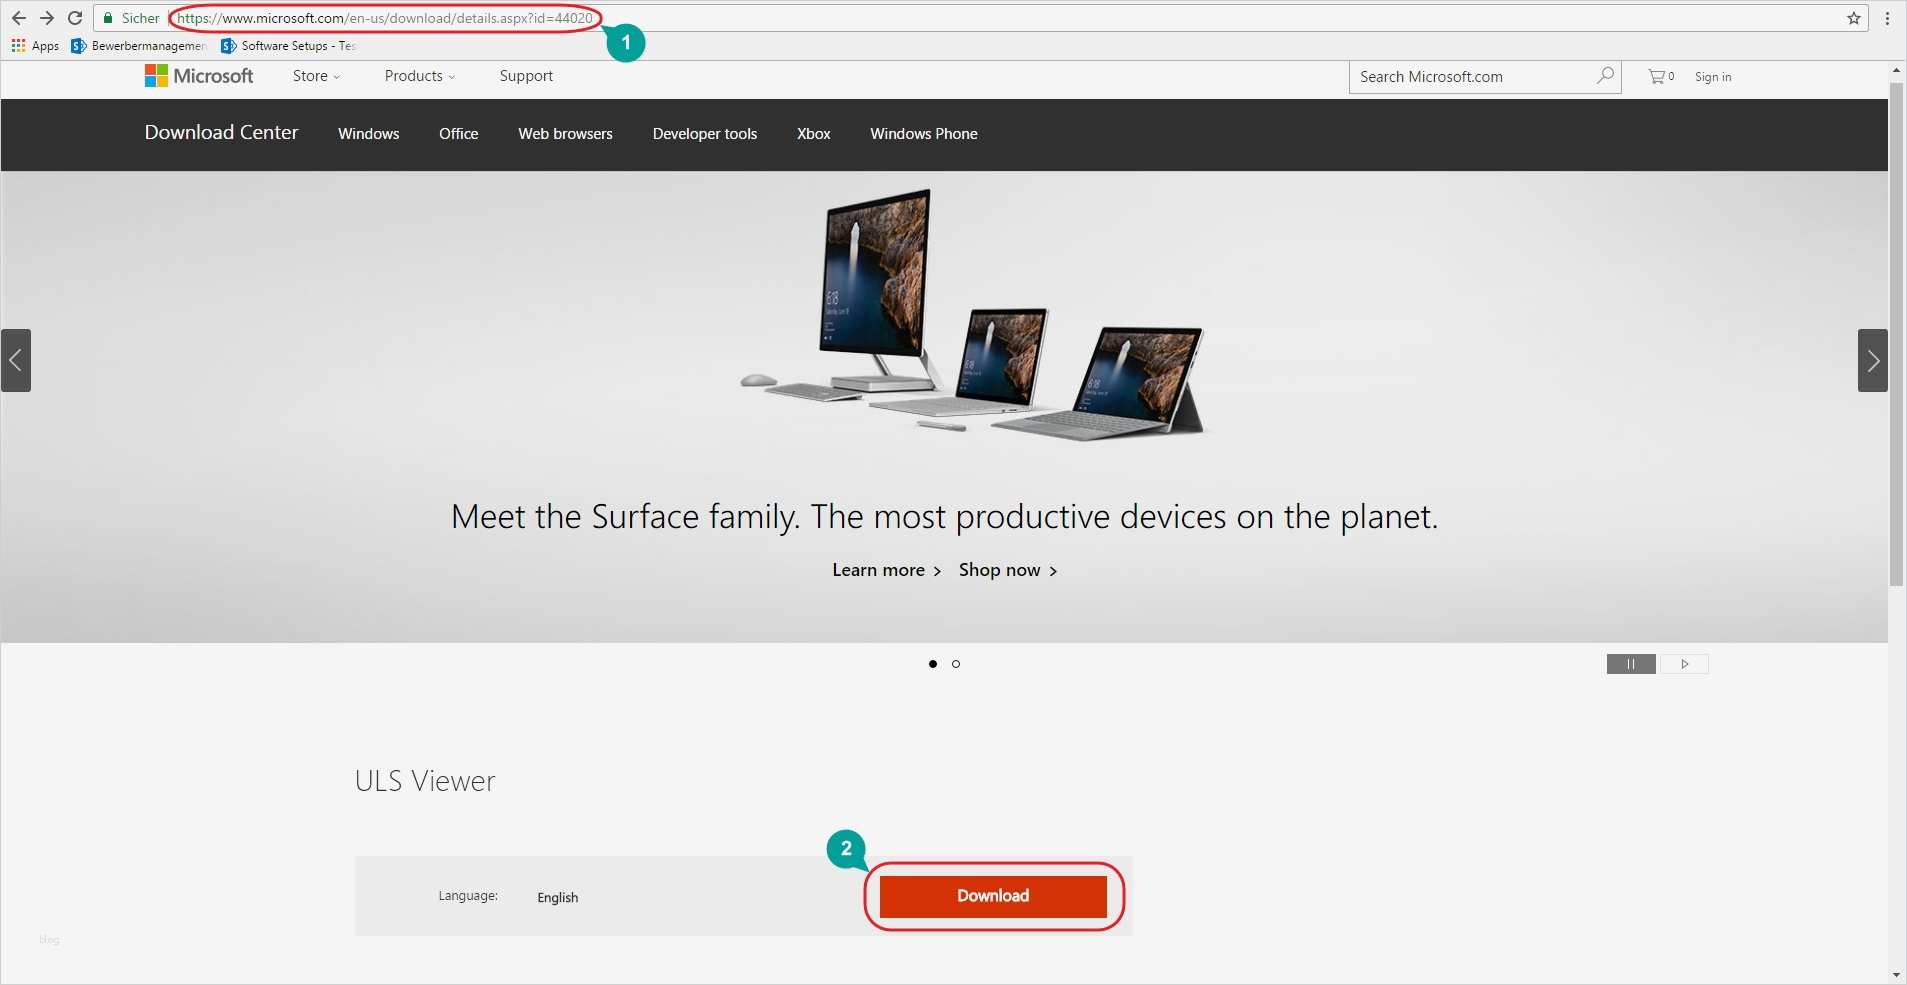This screenshot has height=985, width=1907.
Task: Show the next carousel slide
Action: pyautogui.click(x=1873, y=360)
